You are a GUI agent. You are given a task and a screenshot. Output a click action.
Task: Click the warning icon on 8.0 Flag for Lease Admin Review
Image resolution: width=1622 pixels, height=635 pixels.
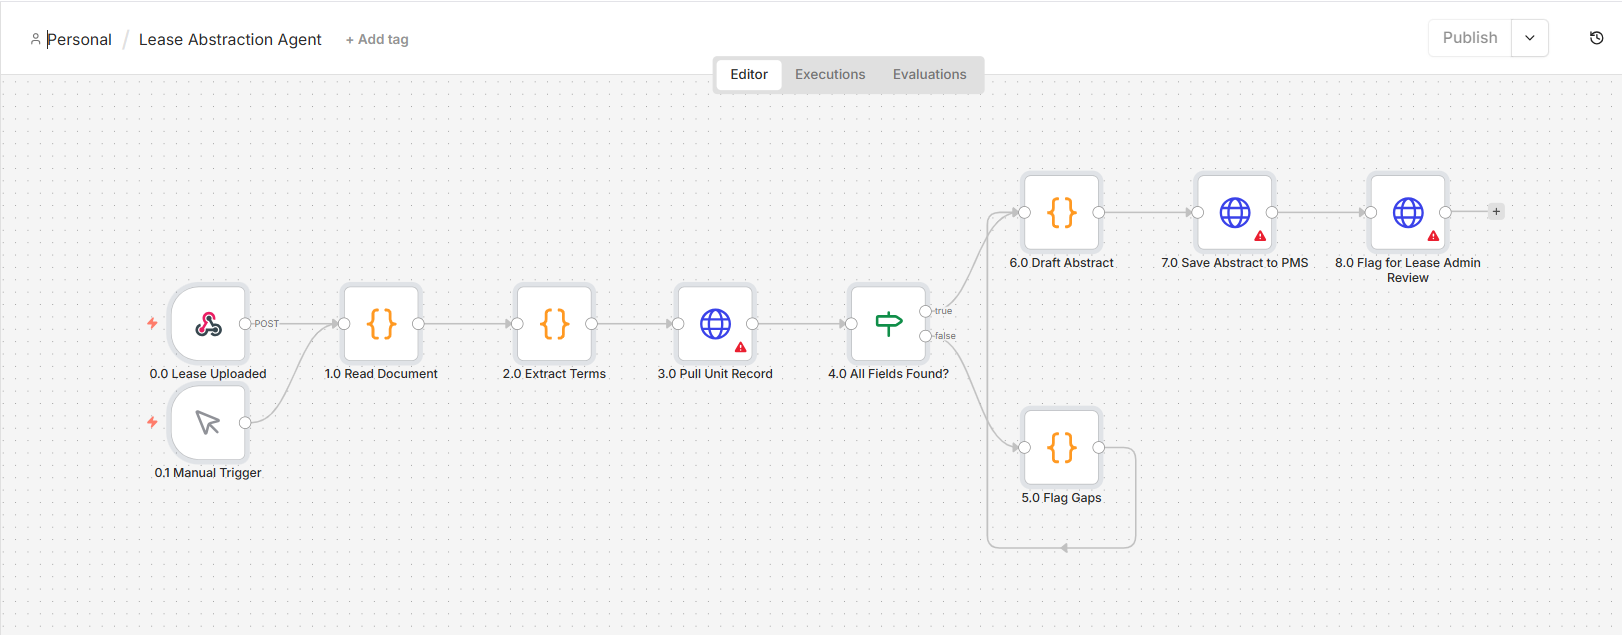1434,236
